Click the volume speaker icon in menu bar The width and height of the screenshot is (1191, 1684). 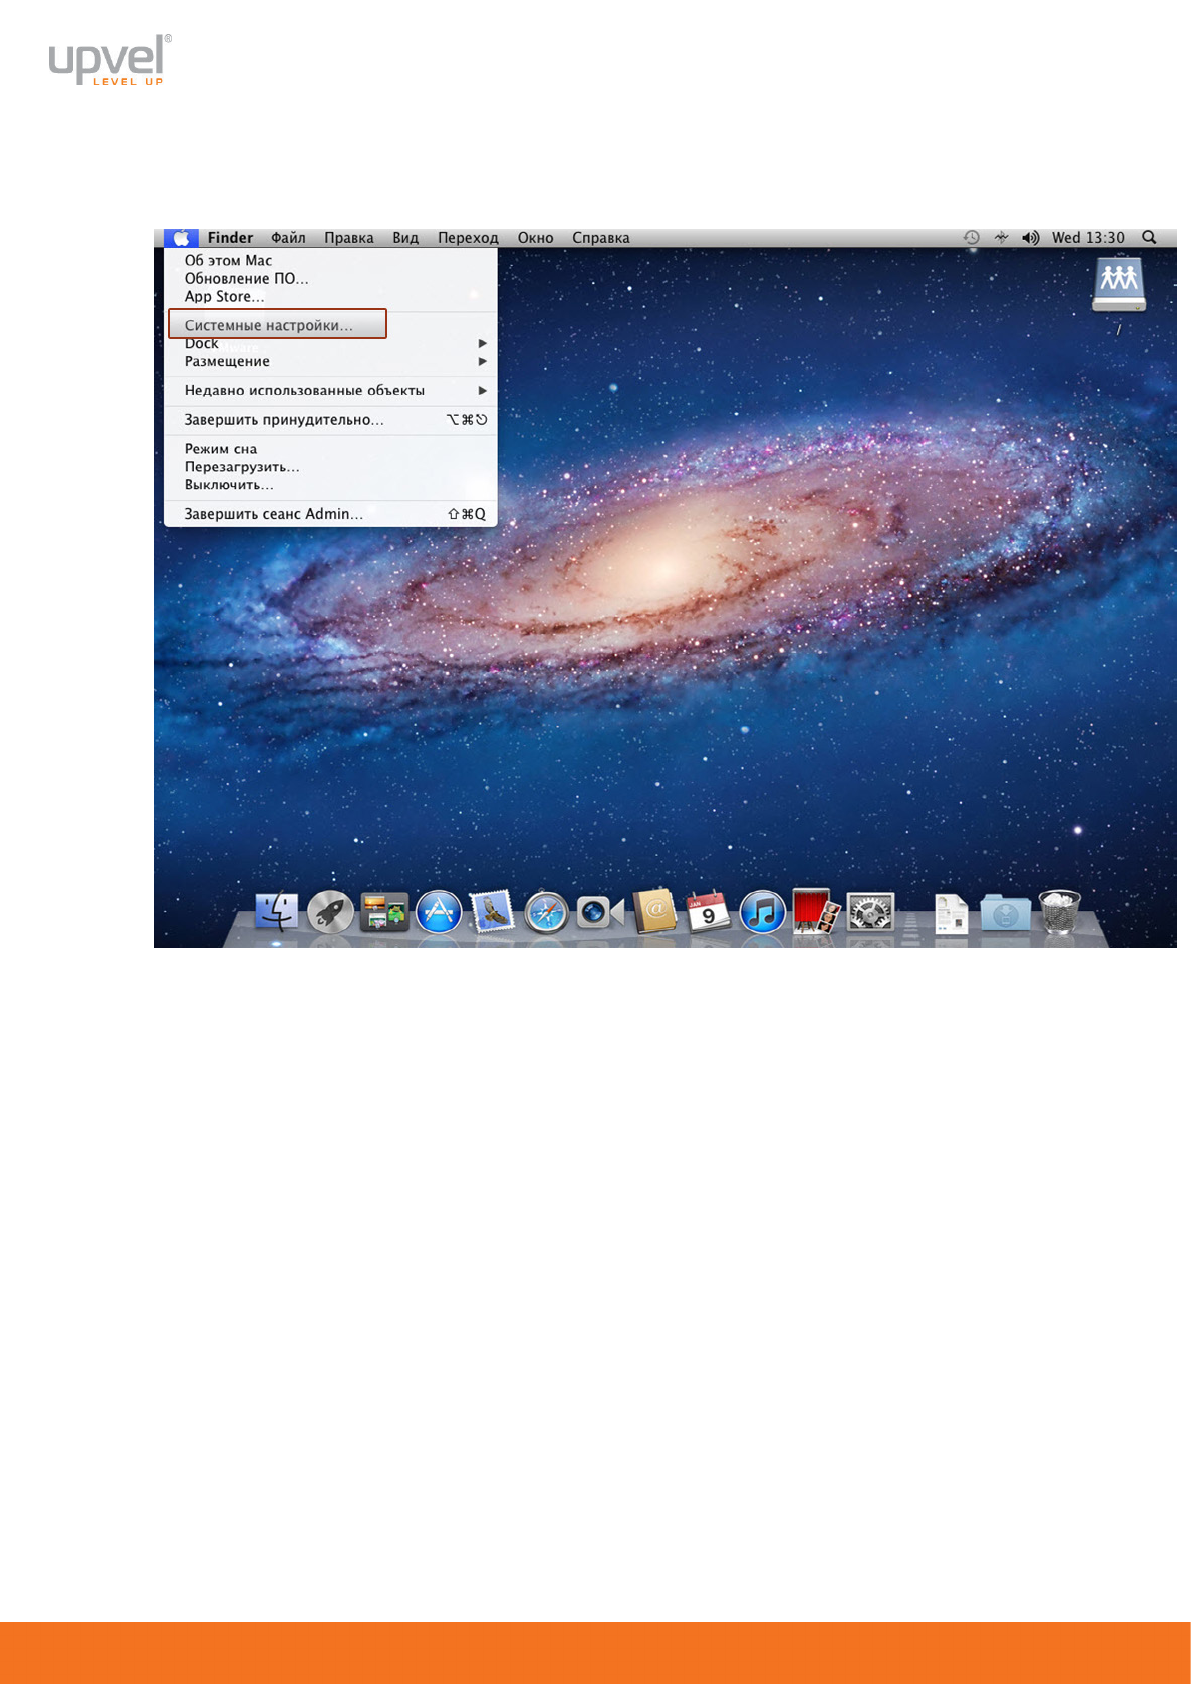[1030, 238]
